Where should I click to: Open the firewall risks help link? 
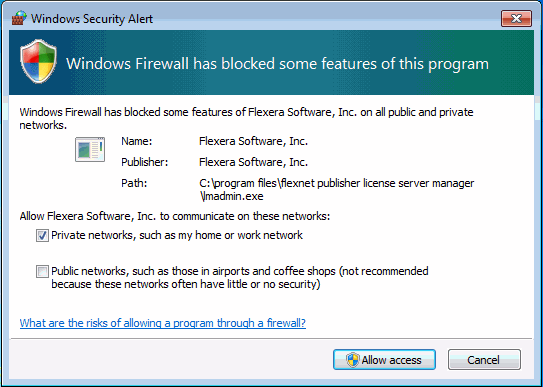[163, 323]
